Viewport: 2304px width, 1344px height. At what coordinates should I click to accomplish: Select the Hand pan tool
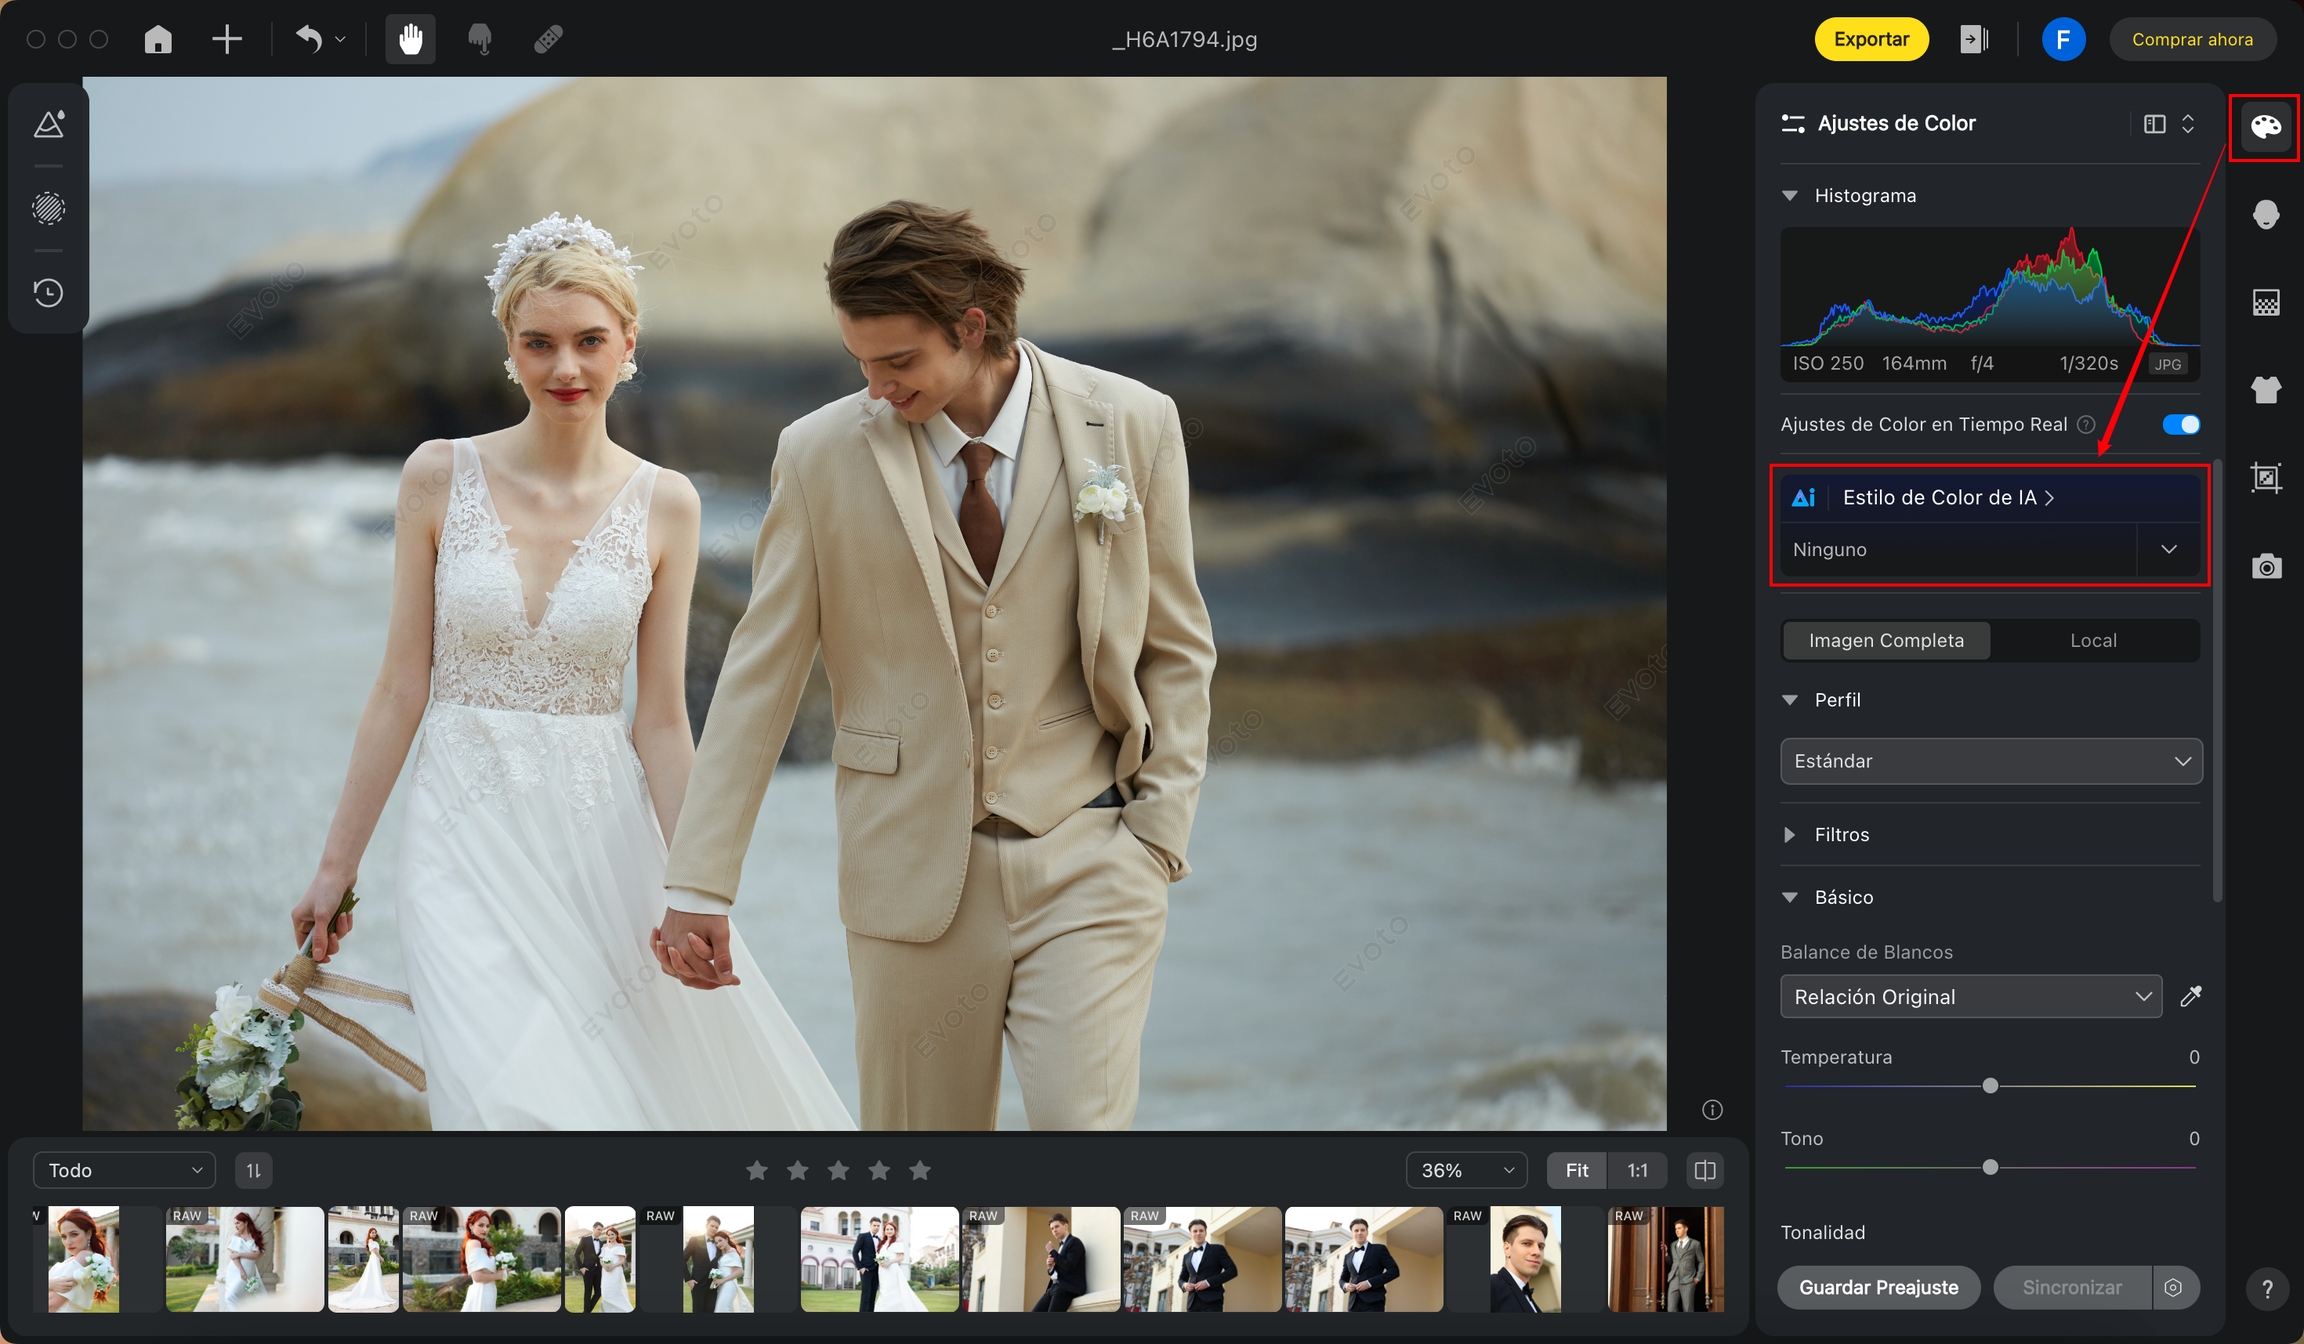tap(410, 39)
